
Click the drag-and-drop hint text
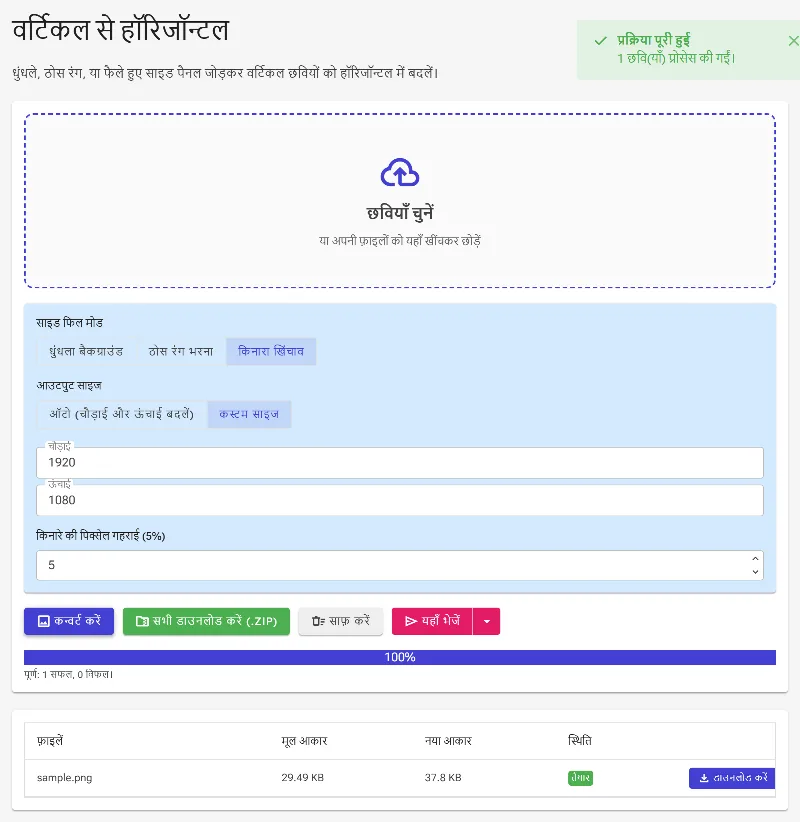coord(399,241)
